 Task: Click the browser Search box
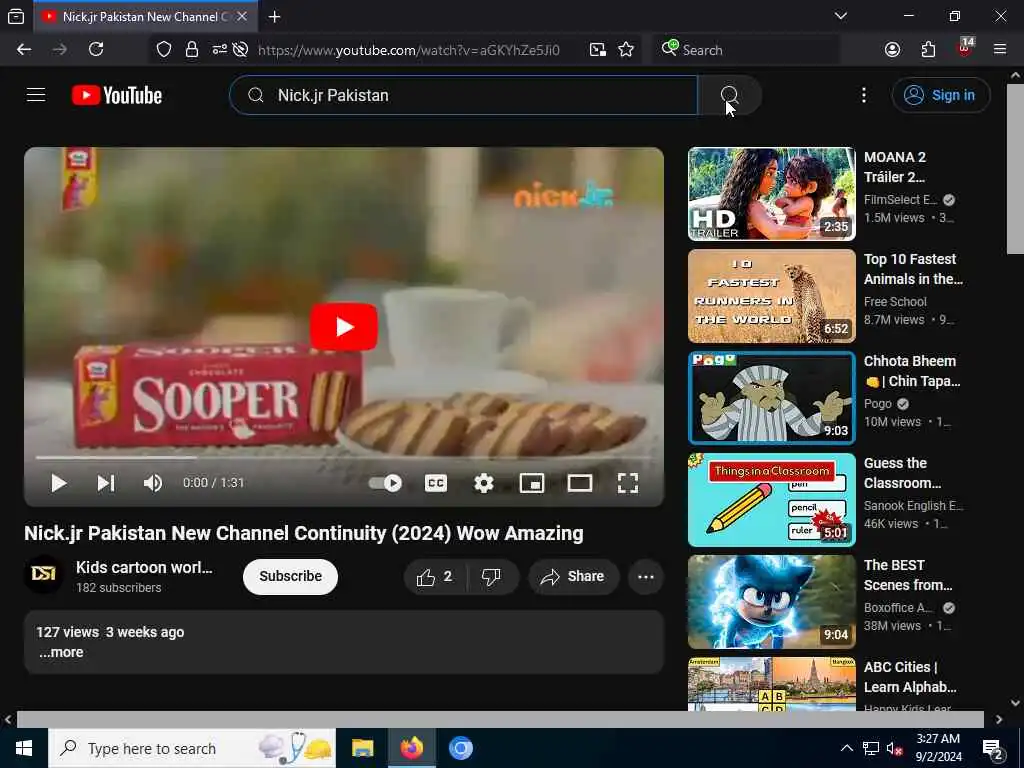click(x=746, y=50)
